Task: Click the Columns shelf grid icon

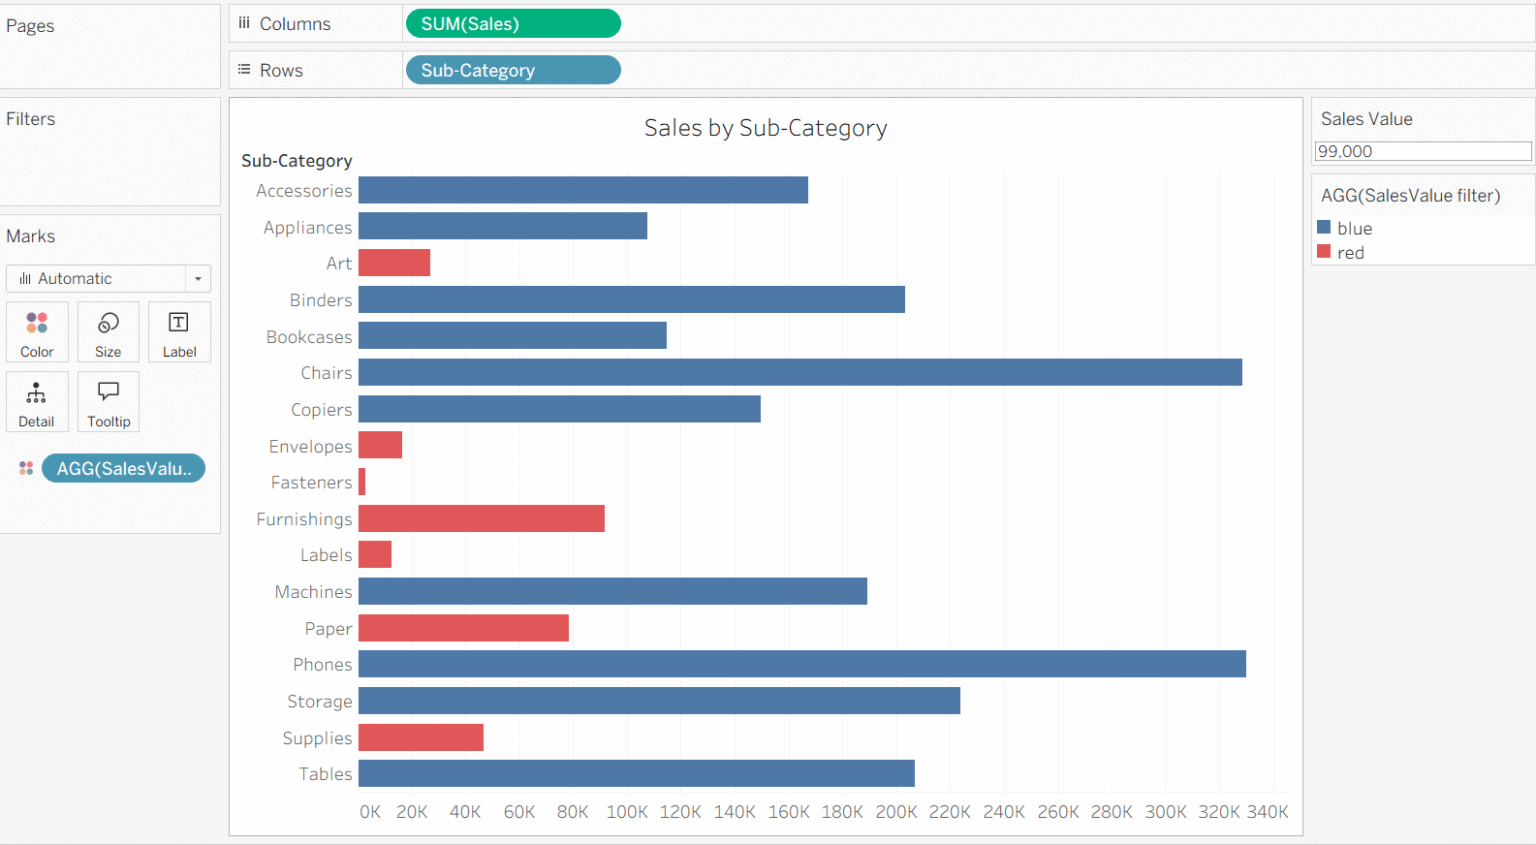Action: [243, 22]
